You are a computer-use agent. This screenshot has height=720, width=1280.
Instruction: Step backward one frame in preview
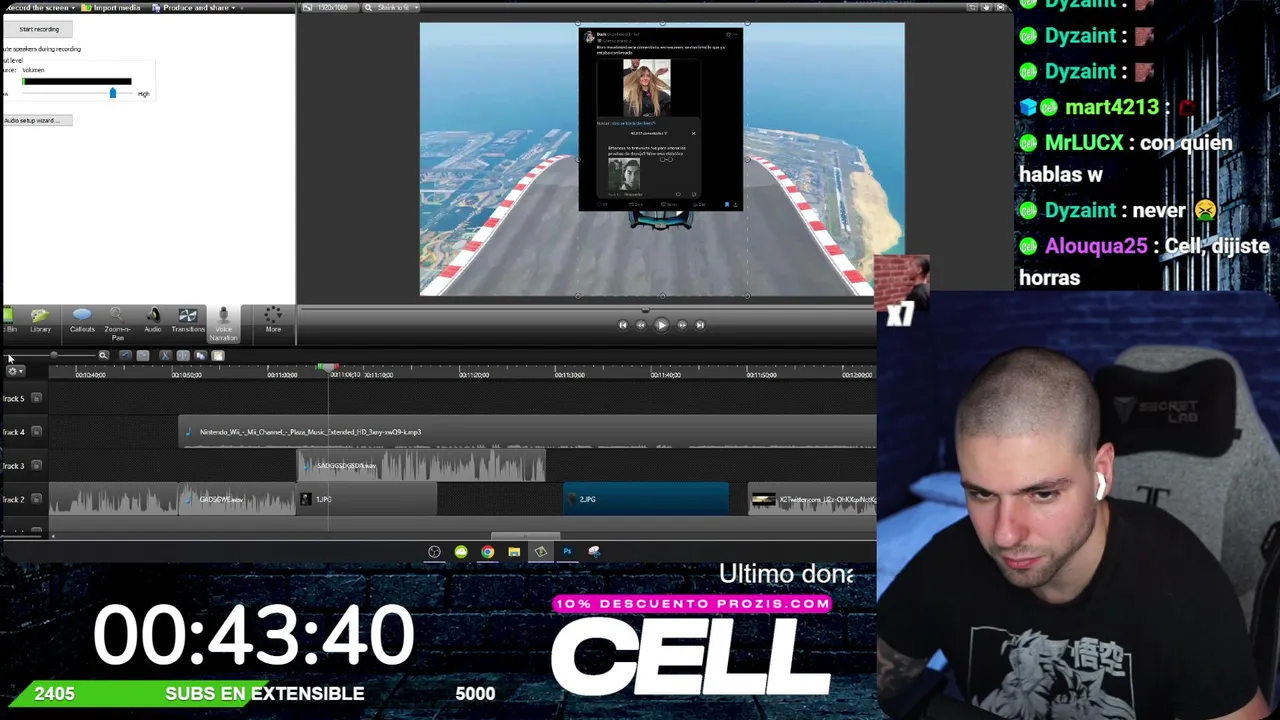pyautogui.click(x=641, y=324)
